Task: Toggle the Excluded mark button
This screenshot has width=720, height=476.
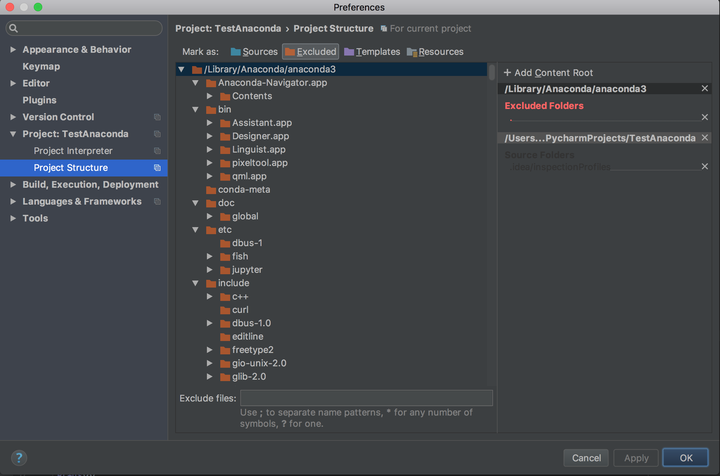Action: click(310, 52)
